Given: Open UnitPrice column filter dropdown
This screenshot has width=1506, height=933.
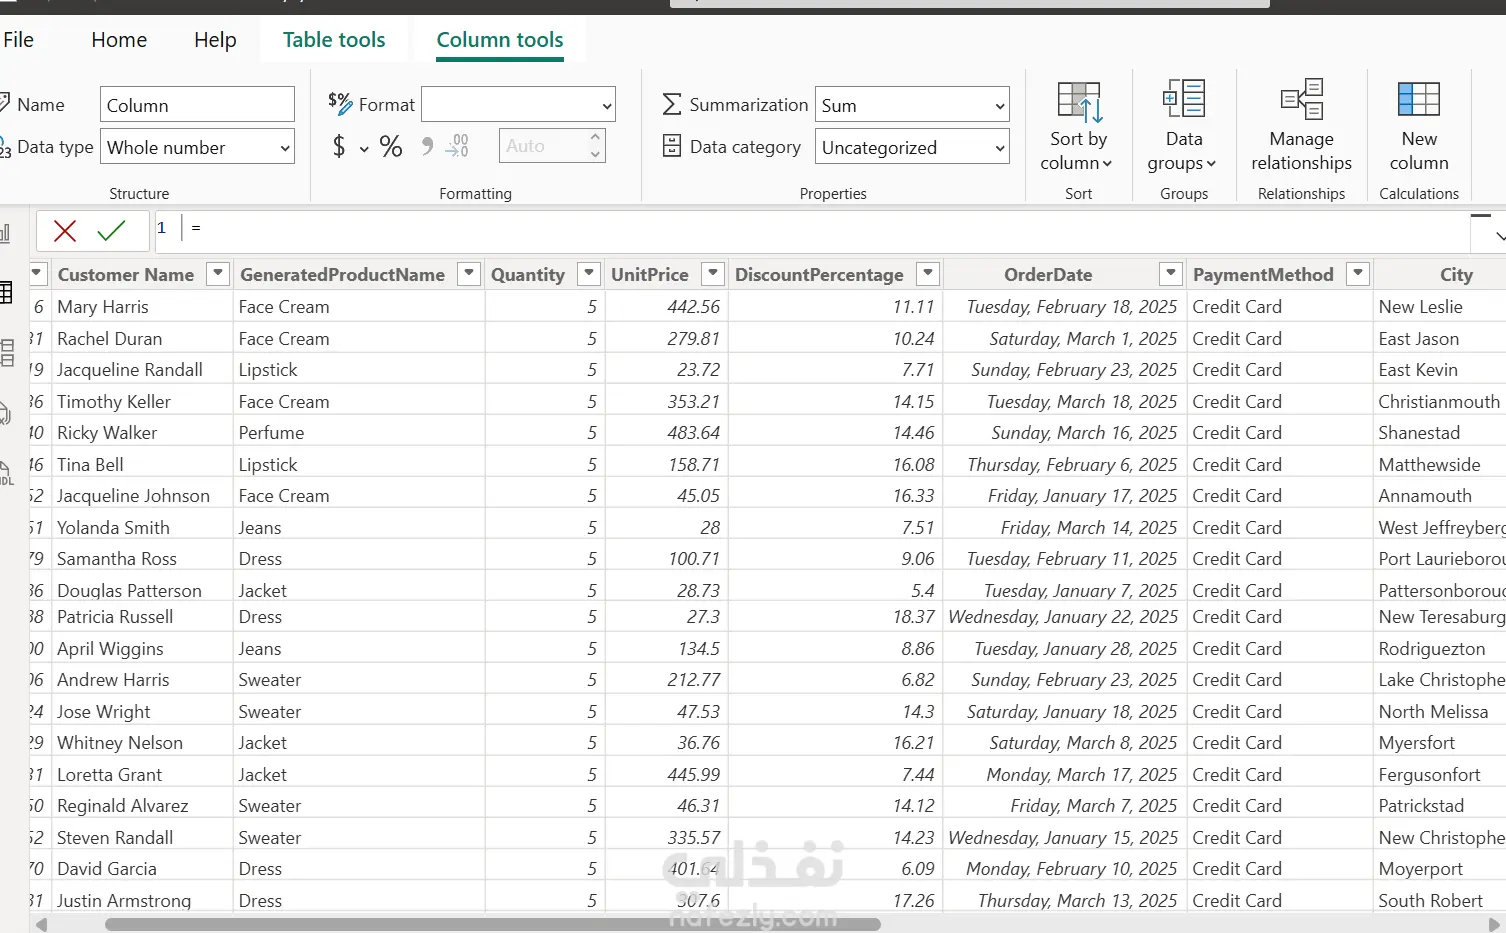Looking at the screenshot, I should [713, 273].
